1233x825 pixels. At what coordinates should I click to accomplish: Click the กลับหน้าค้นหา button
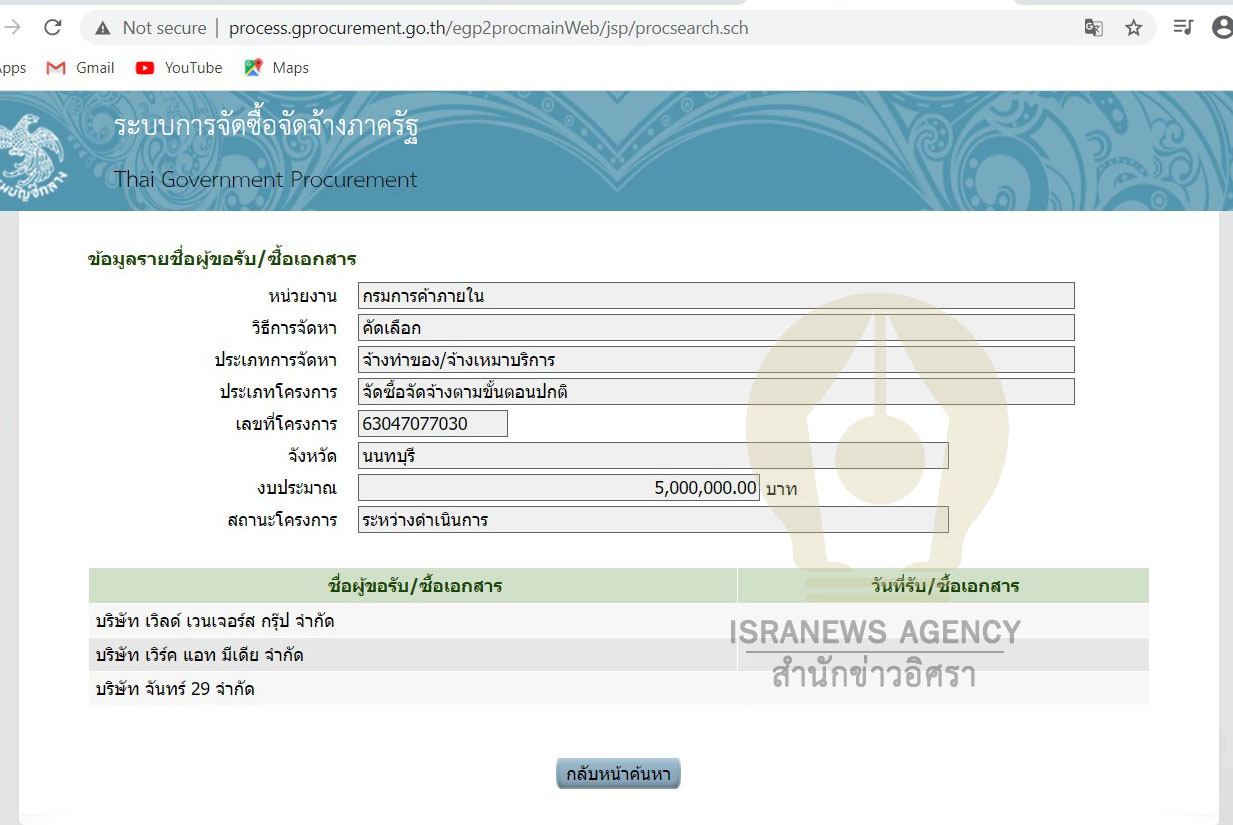(618, 774)
